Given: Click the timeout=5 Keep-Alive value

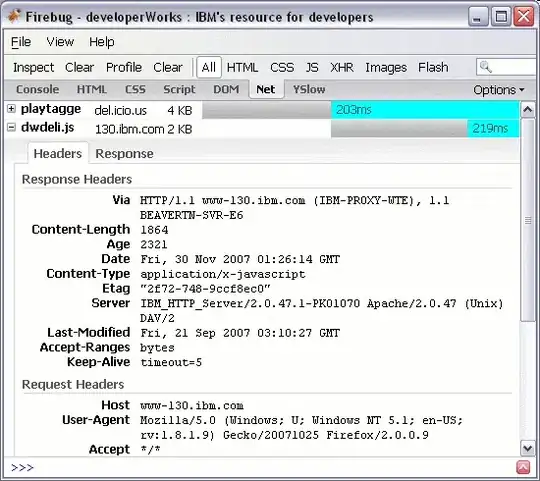Looking at the screenshot, I should (x=171, y=363).
